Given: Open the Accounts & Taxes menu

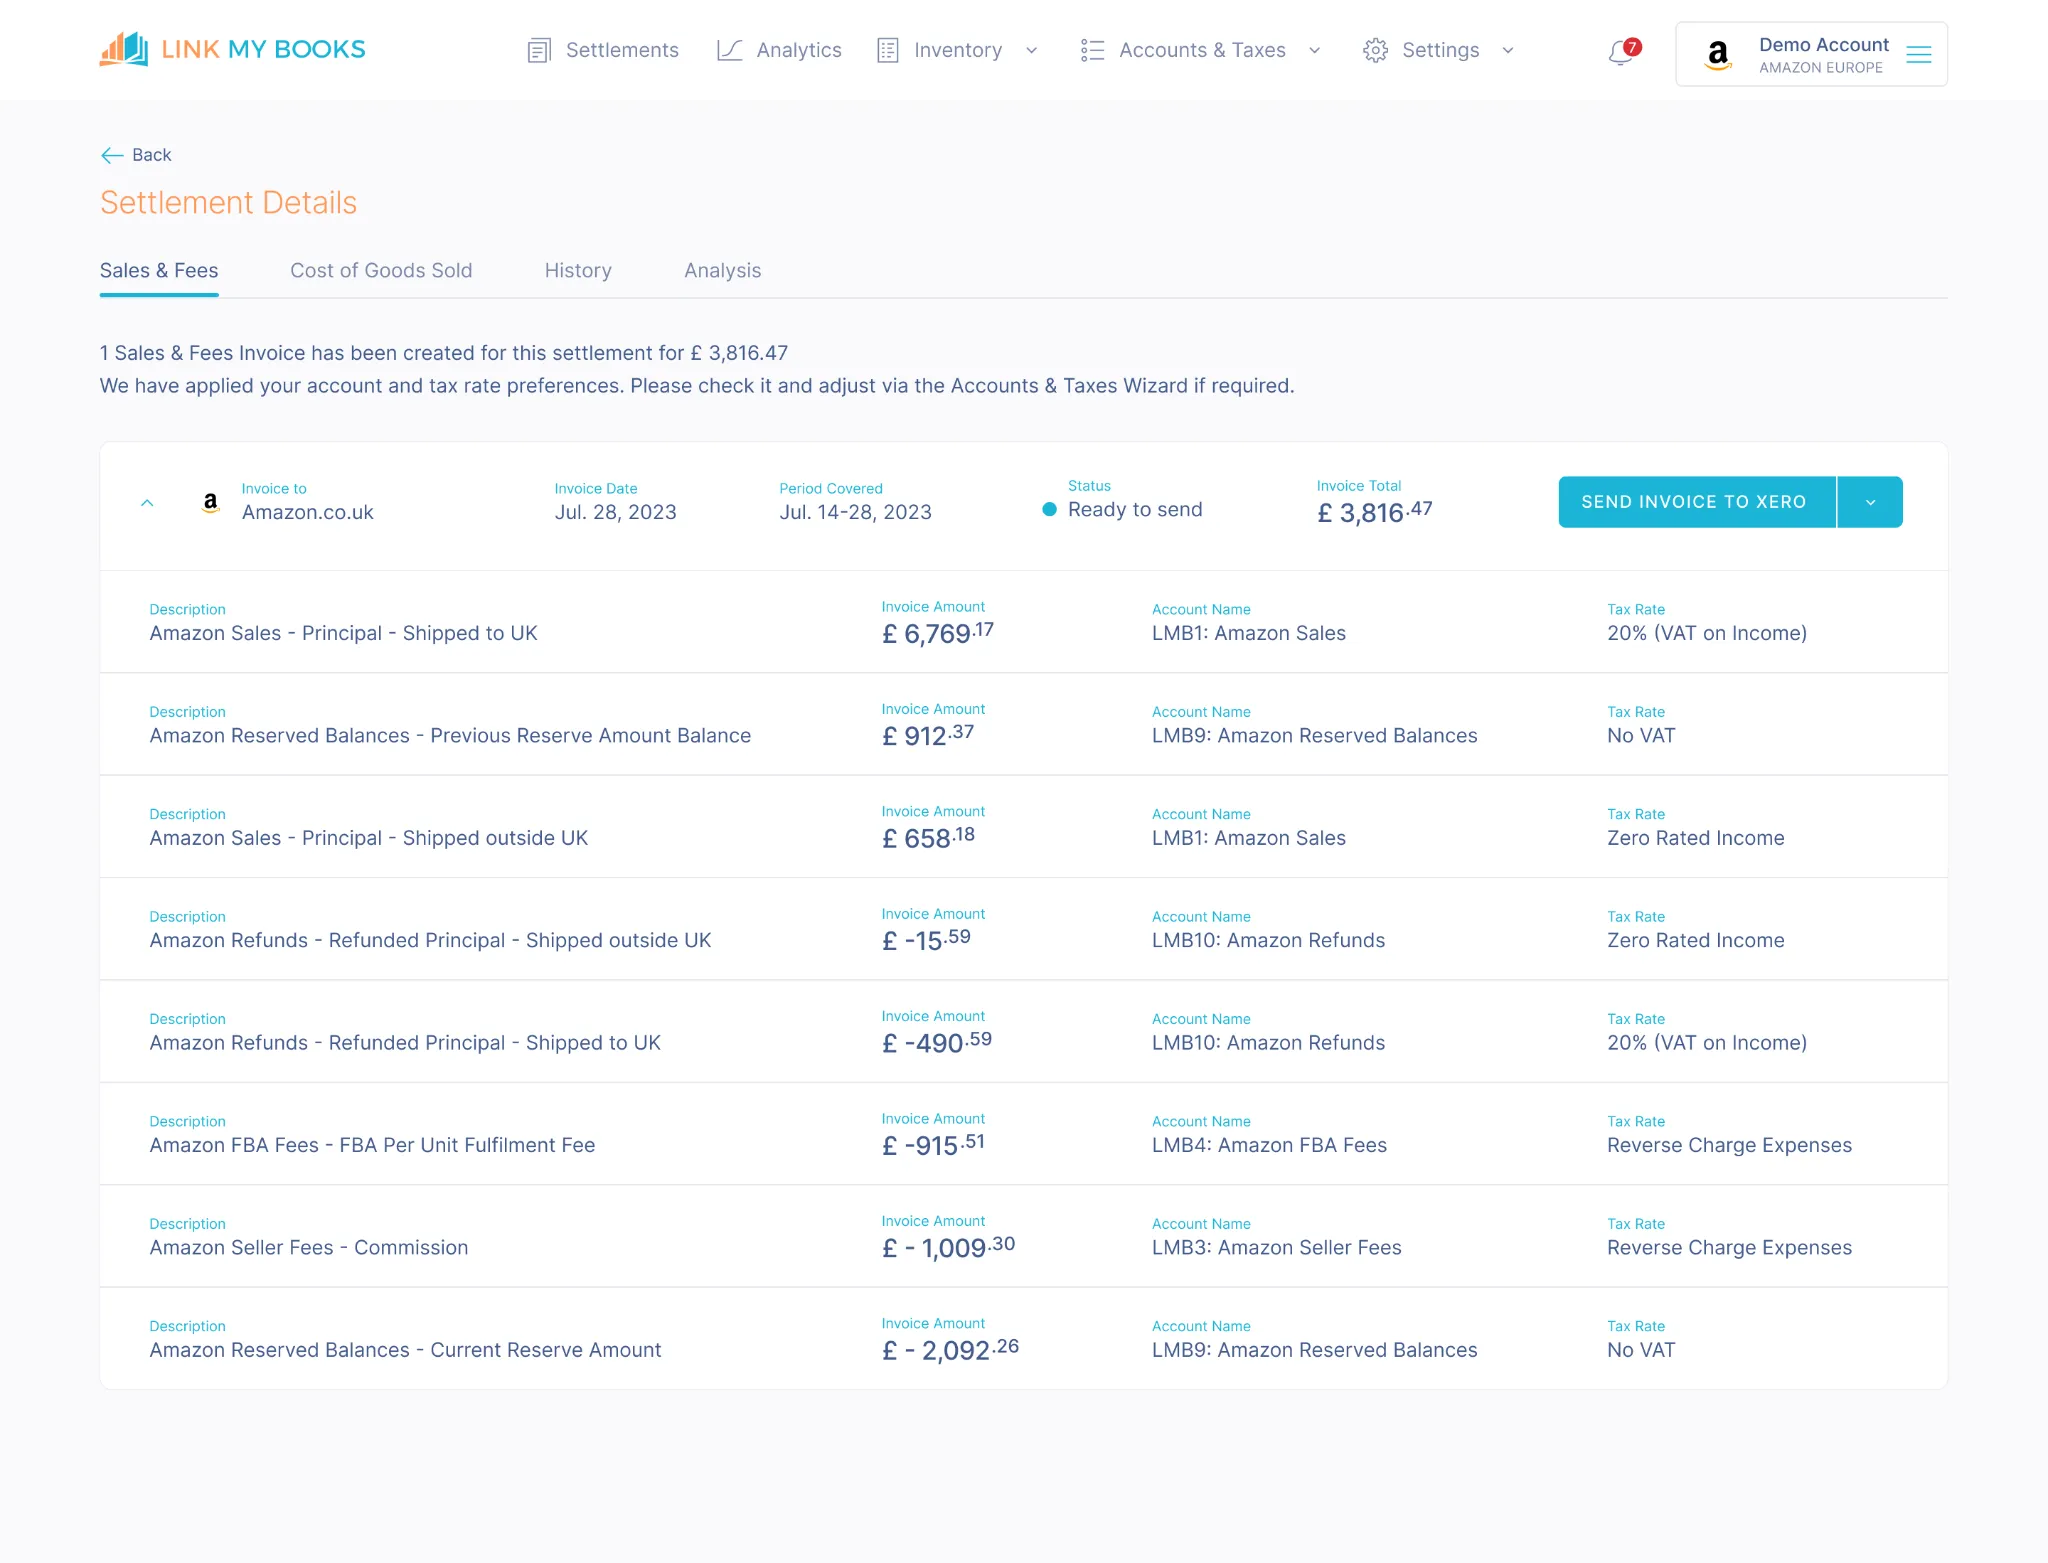Looking at the screenshot, I should pos(1202,50).
